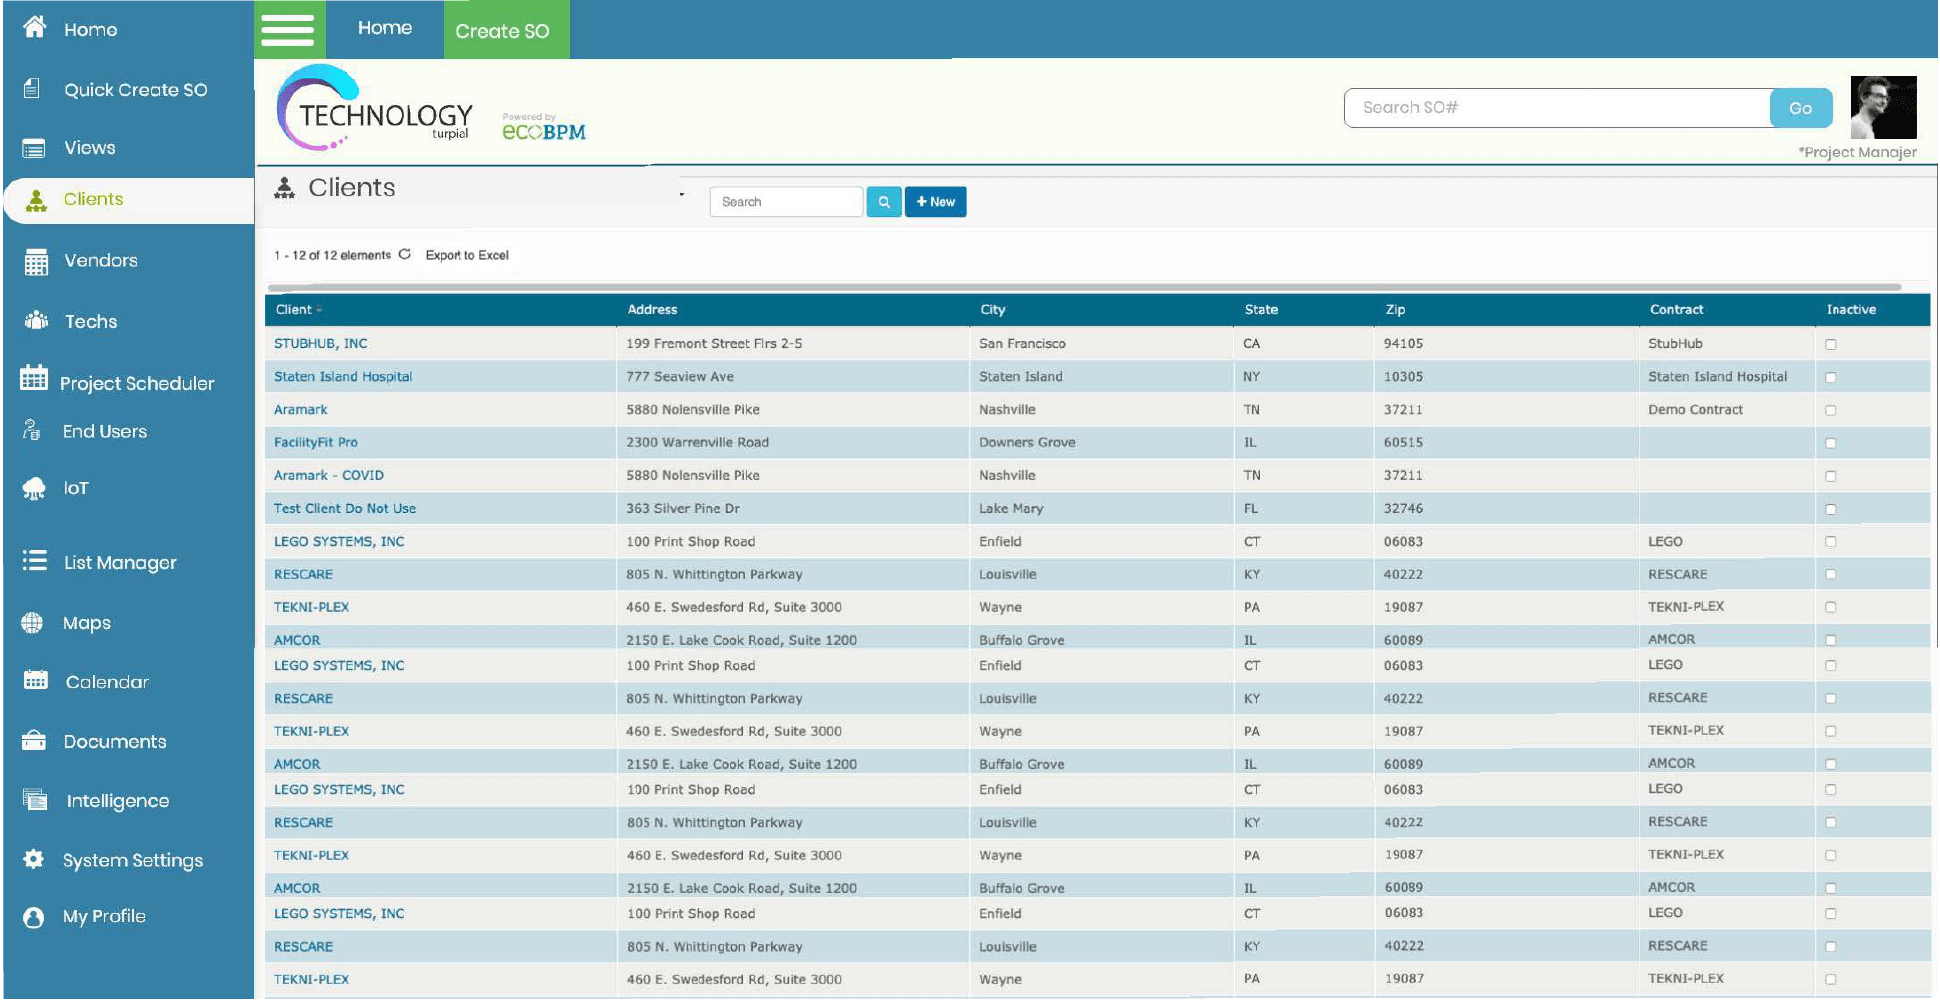1940x1003 pixels.
Task: Click the Technology Turpial logo
Action: 374,109
